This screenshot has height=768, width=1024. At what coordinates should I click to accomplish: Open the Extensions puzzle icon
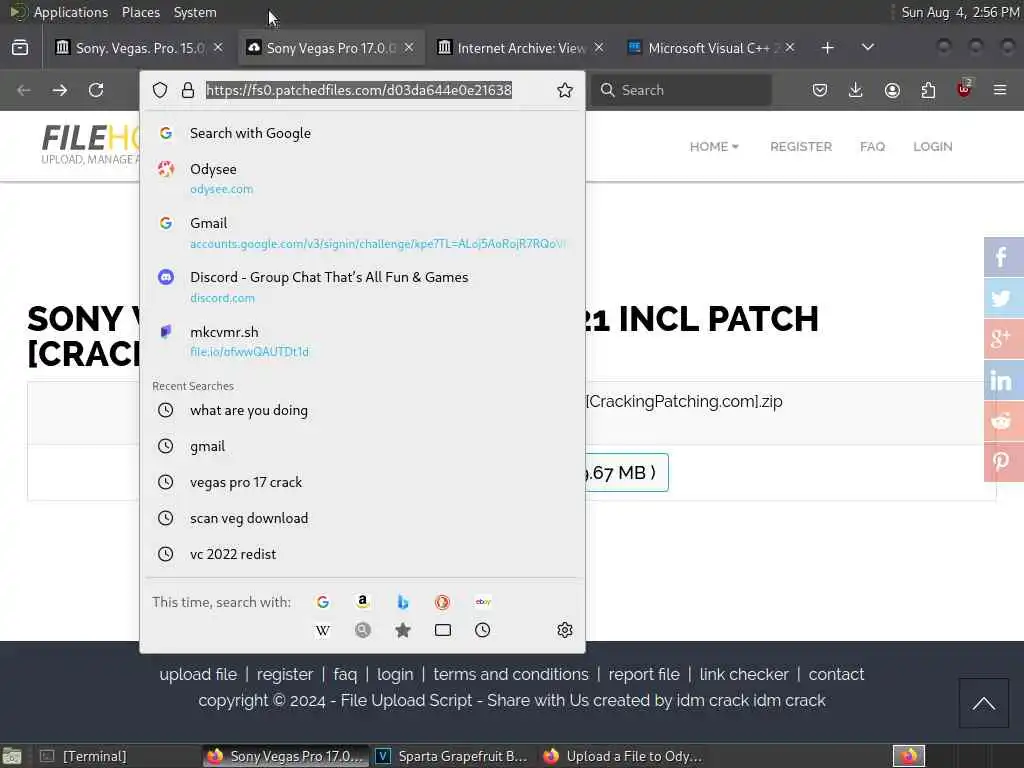928,90
